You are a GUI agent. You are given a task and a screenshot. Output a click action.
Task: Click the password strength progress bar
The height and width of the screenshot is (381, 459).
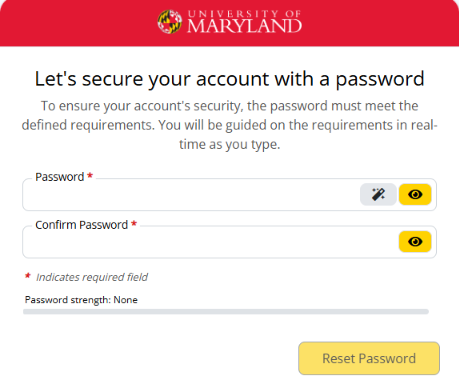[x=226, y=312]
